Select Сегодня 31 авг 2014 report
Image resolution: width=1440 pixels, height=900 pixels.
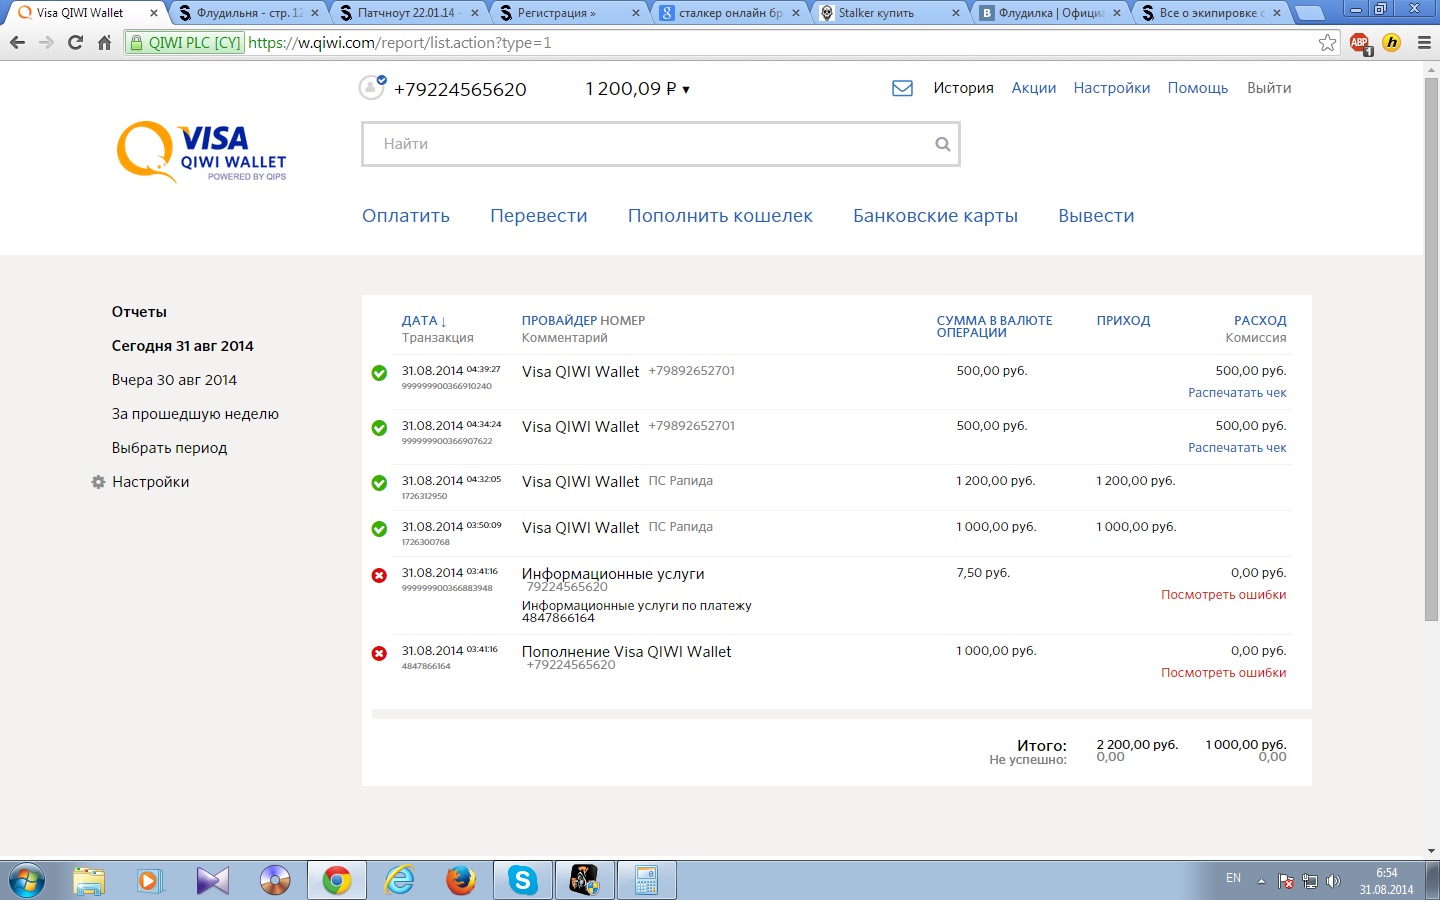tap(183, 346)
